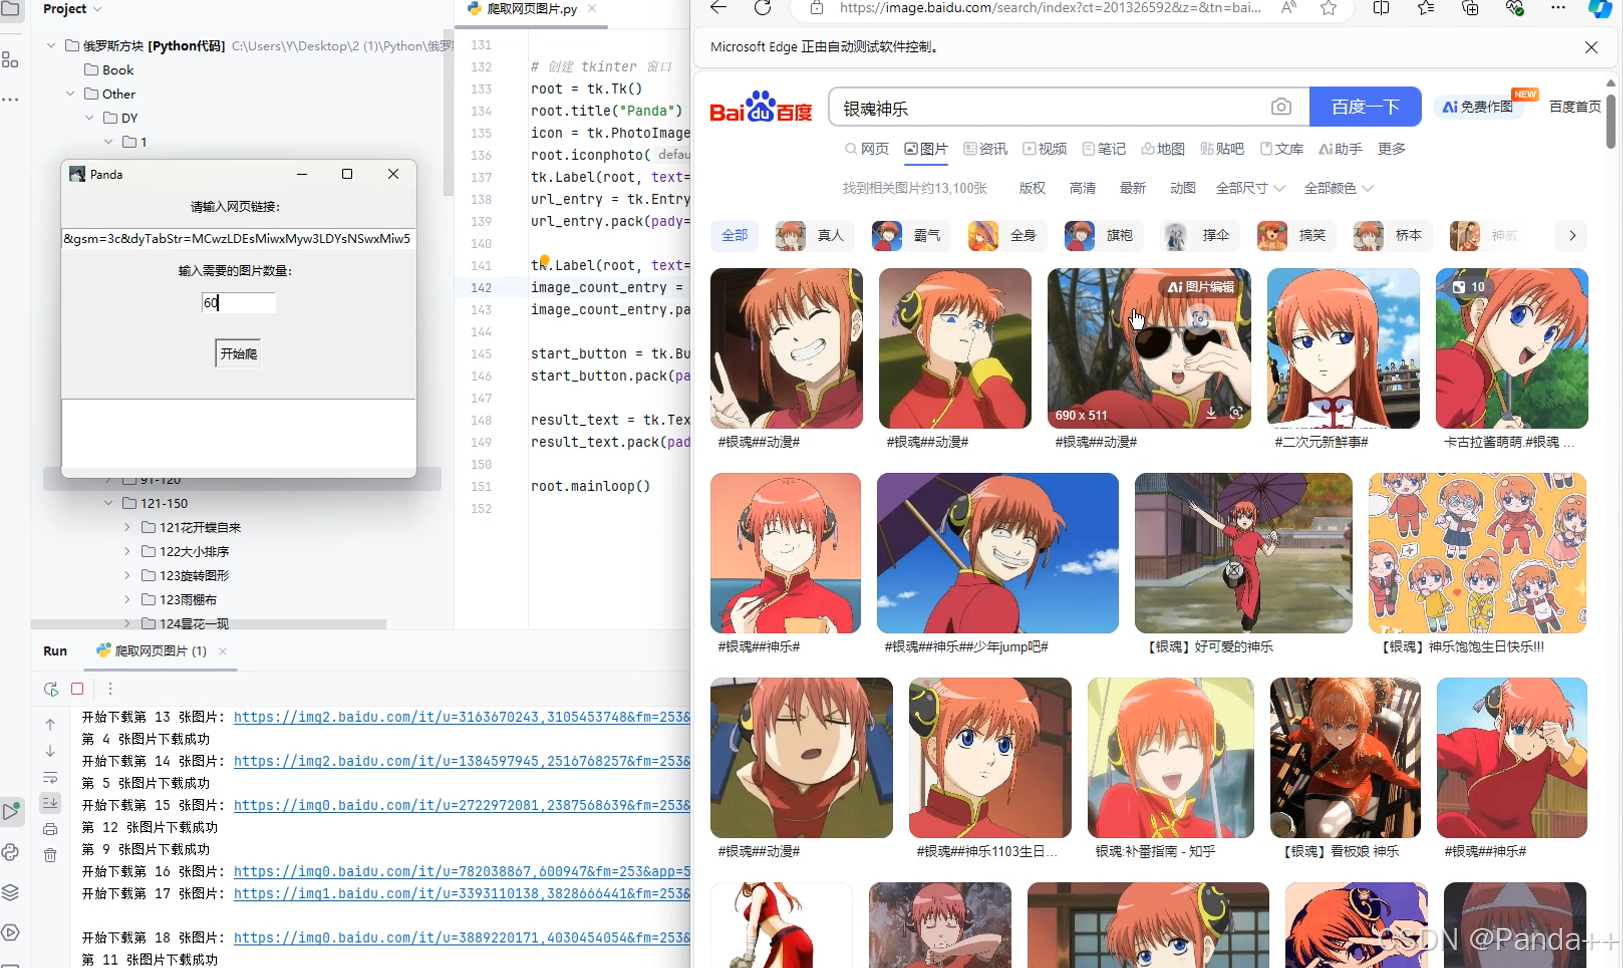Expand the 121花开蝶自来 folder
The width and height of the screenshot is (1623, 968).
click(x=127, y=528)
